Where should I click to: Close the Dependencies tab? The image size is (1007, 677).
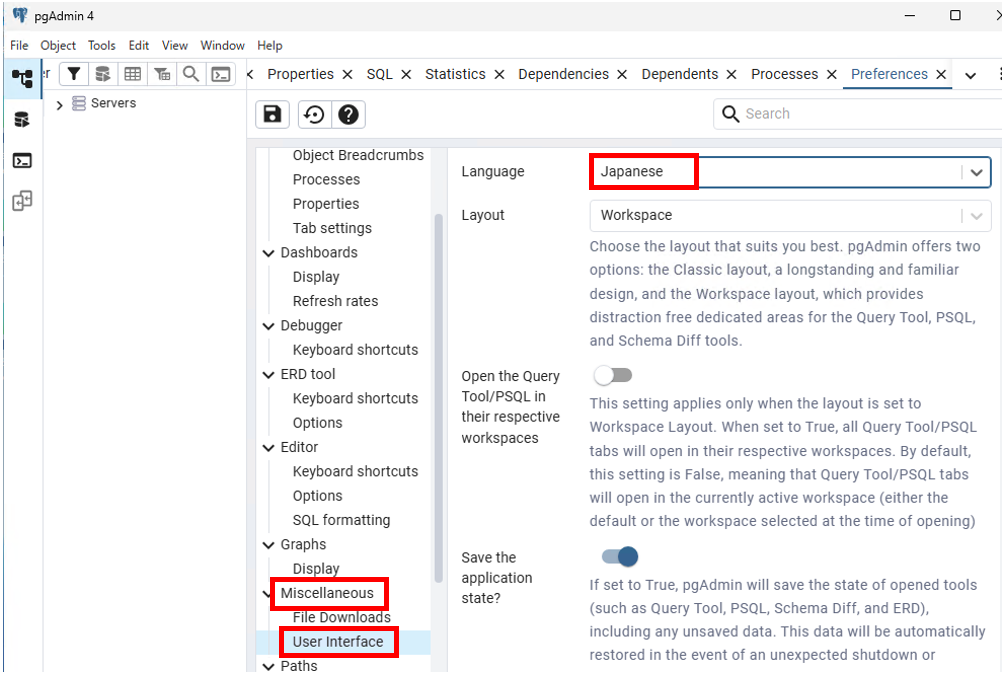(622, 75)
